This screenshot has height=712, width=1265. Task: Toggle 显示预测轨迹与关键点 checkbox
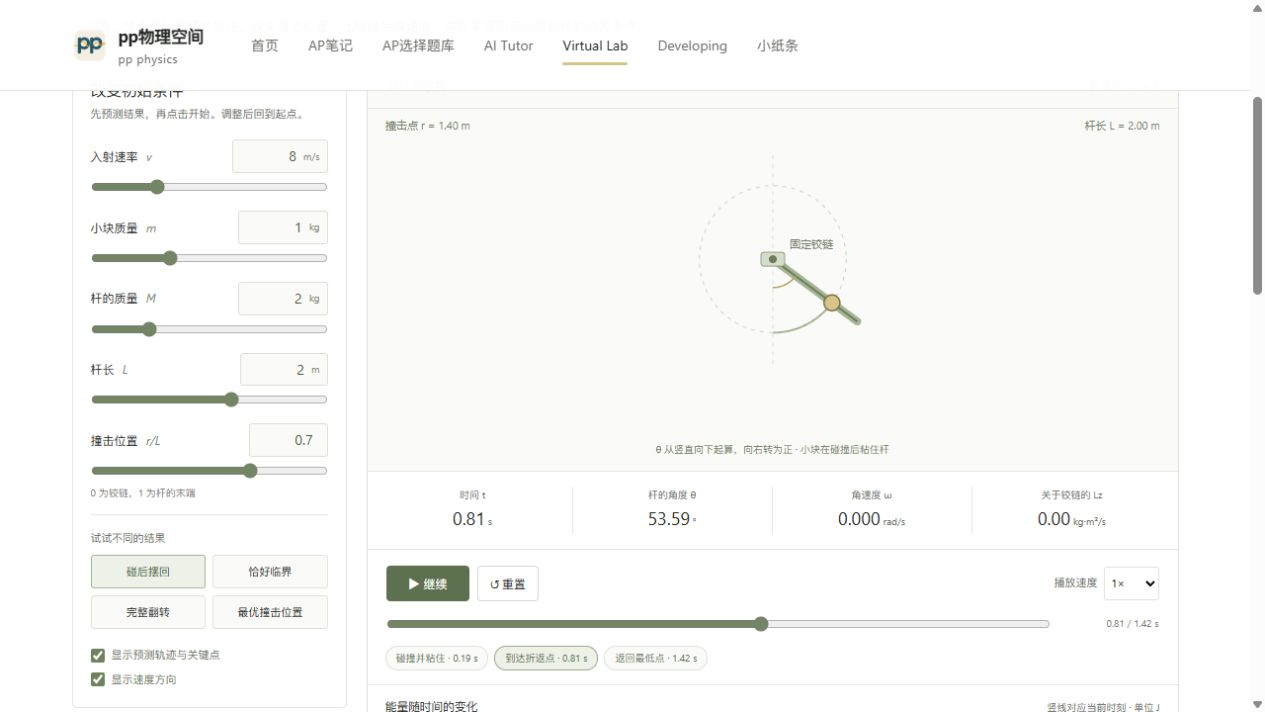[98, 655]
